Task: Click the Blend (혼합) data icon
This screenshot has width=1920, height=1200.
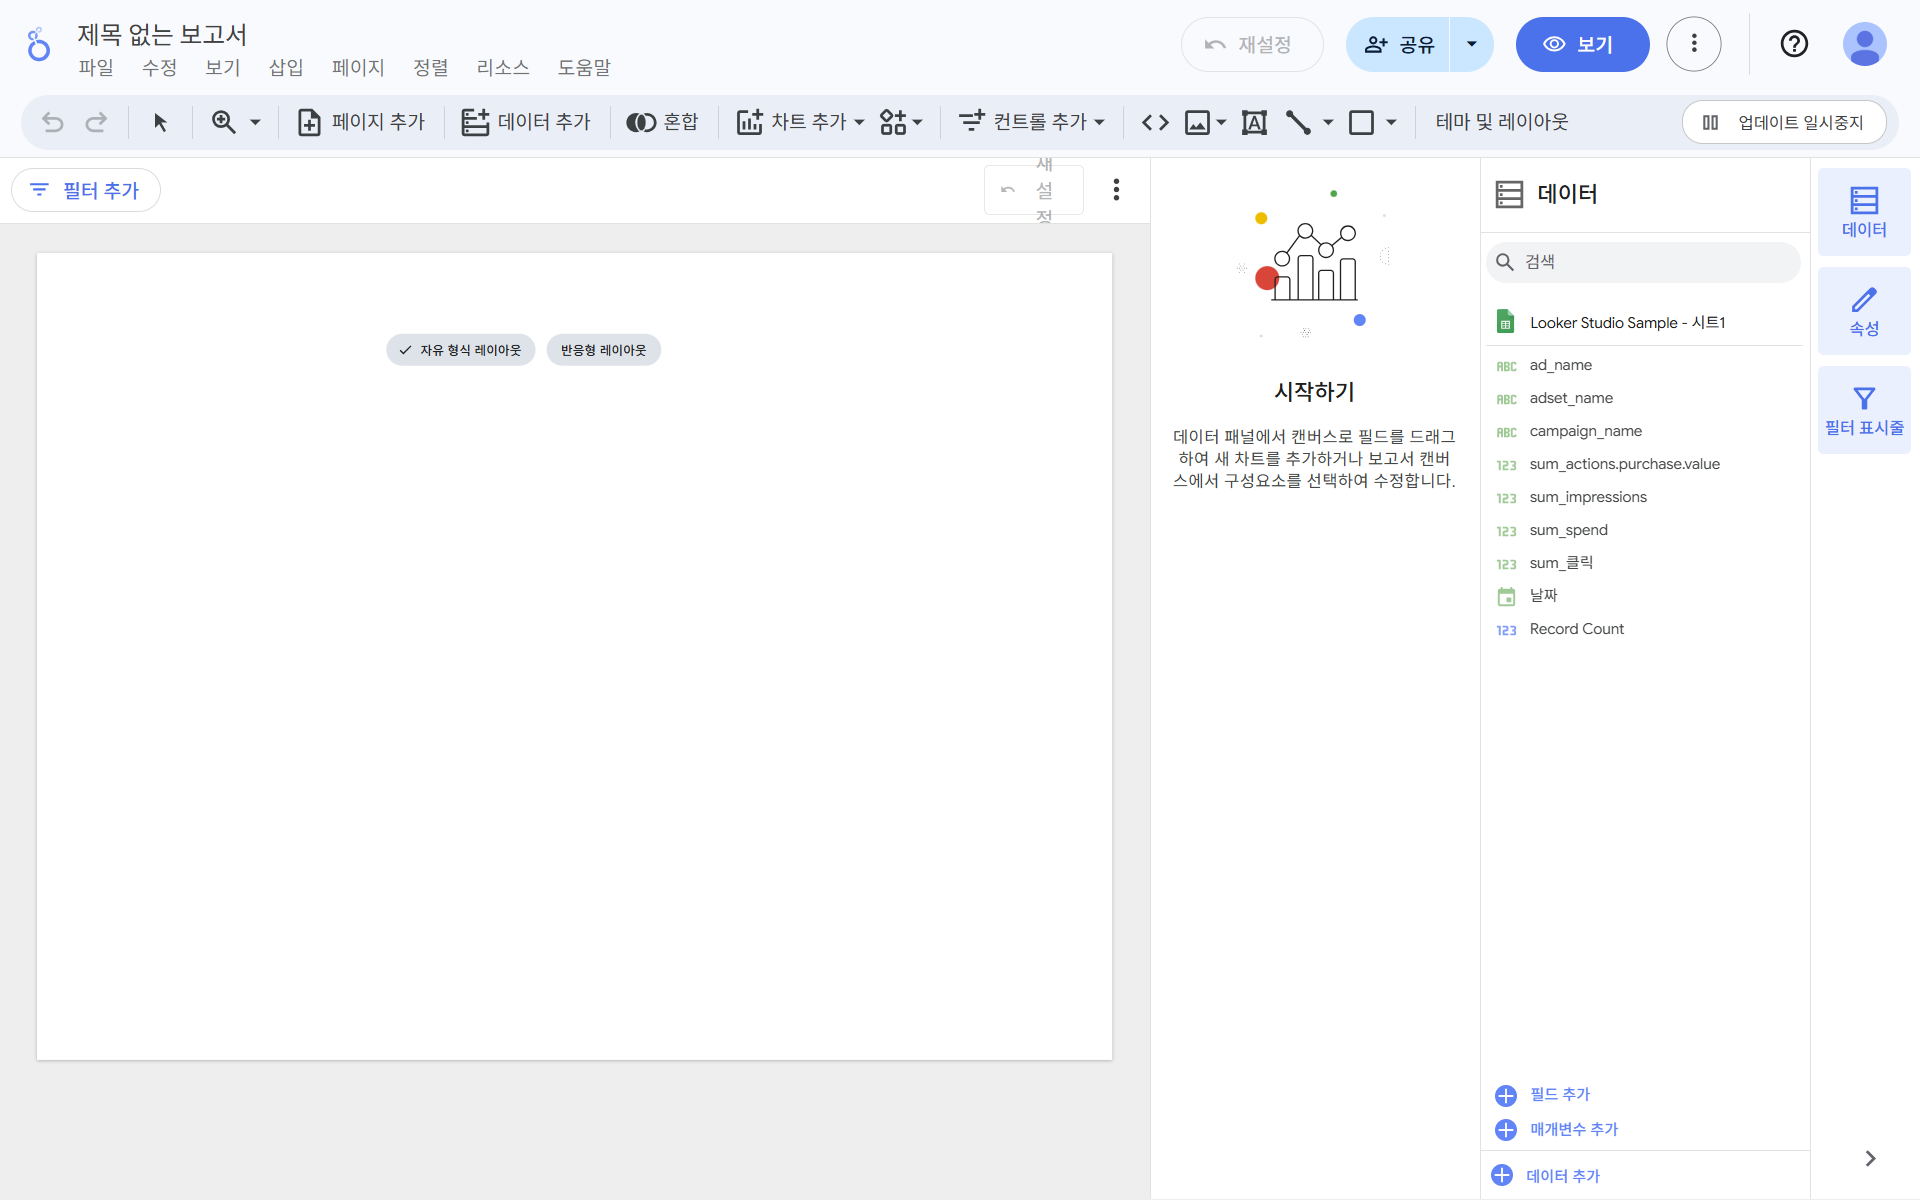Action: 662,122
